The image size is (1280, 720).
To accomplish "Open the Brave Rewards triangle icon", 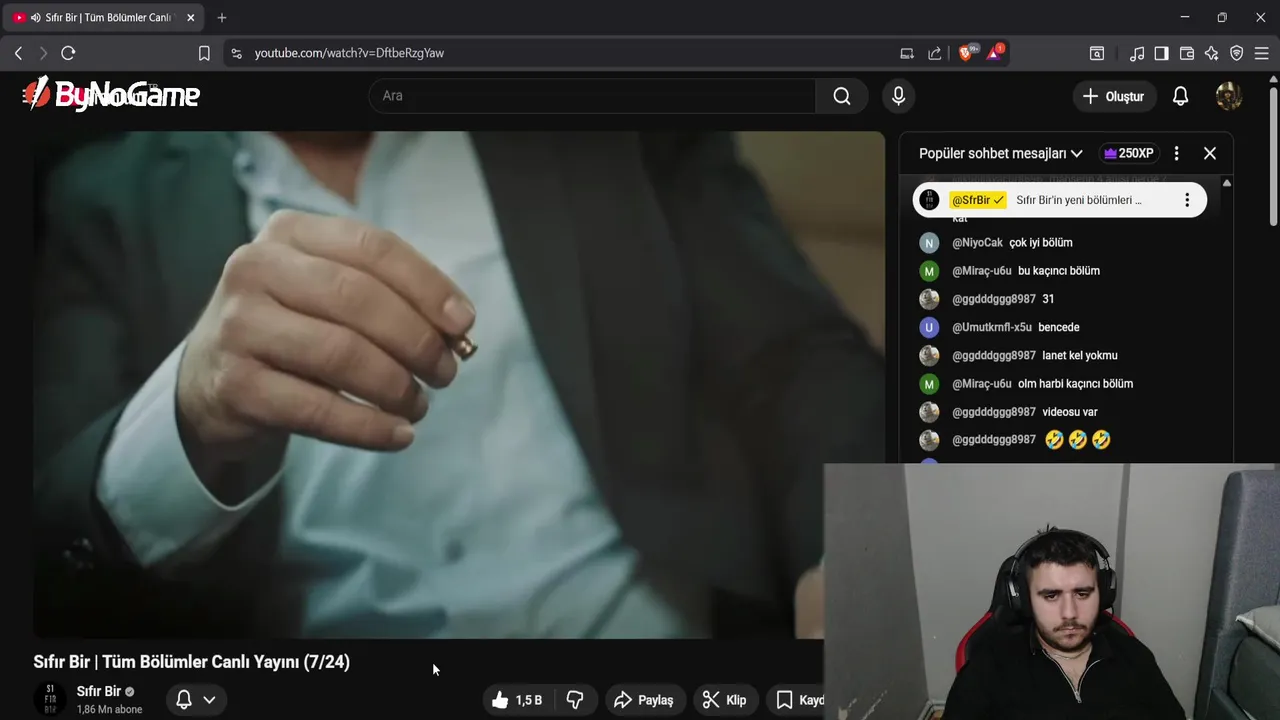I will pos(994,53).
